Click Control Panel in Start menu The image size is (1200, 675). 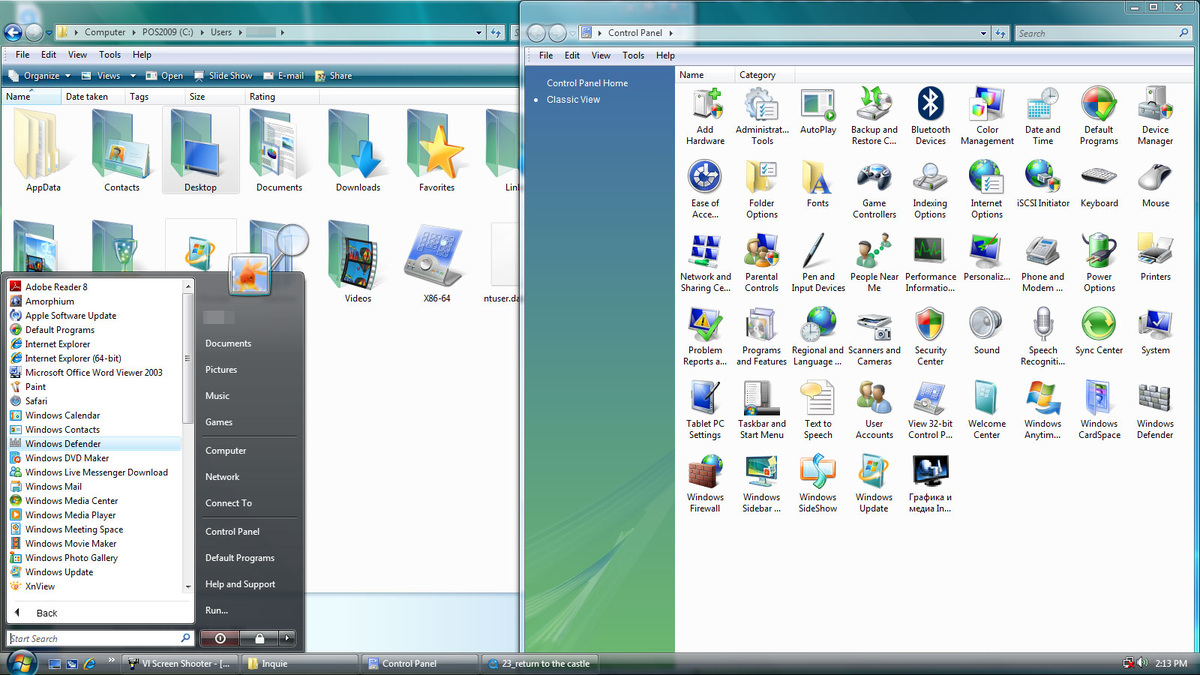(x=232, y=531)
